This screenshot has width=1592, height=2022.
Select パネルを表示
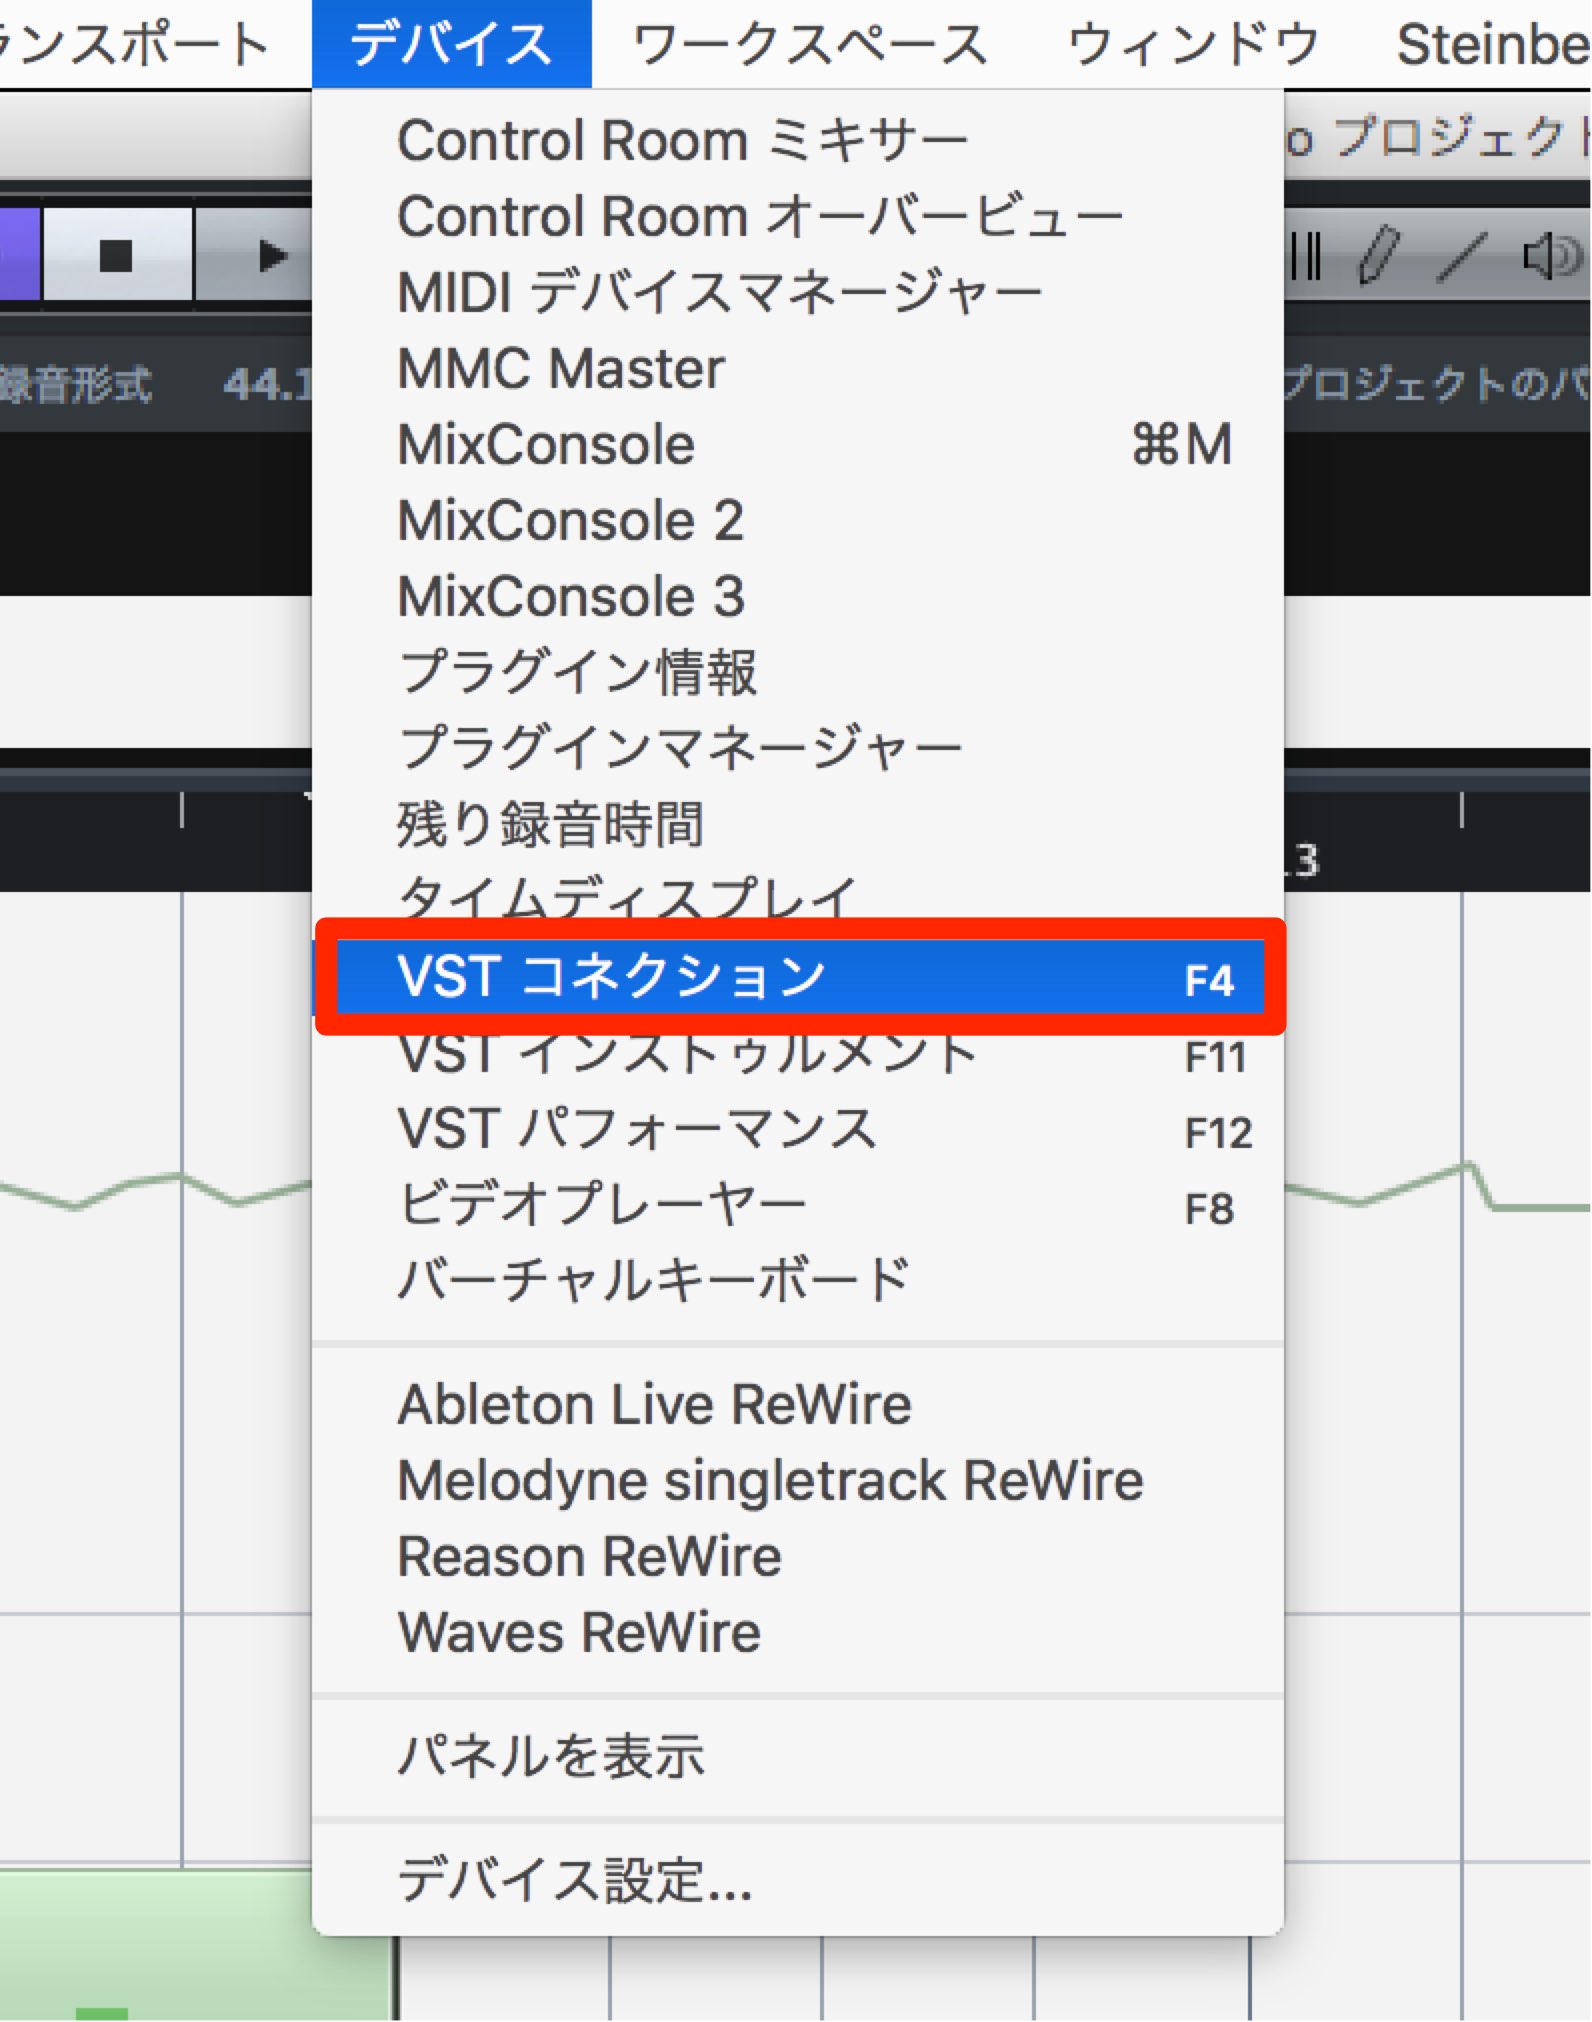coord(797,1756)
